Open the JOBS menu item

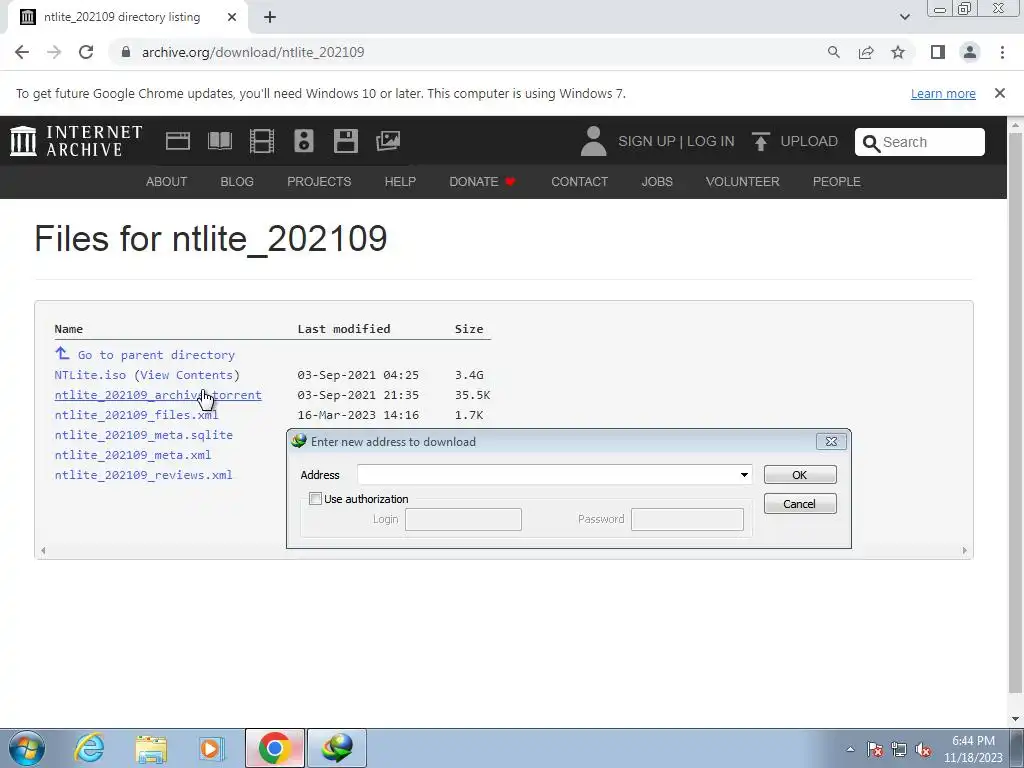point(657,182)
